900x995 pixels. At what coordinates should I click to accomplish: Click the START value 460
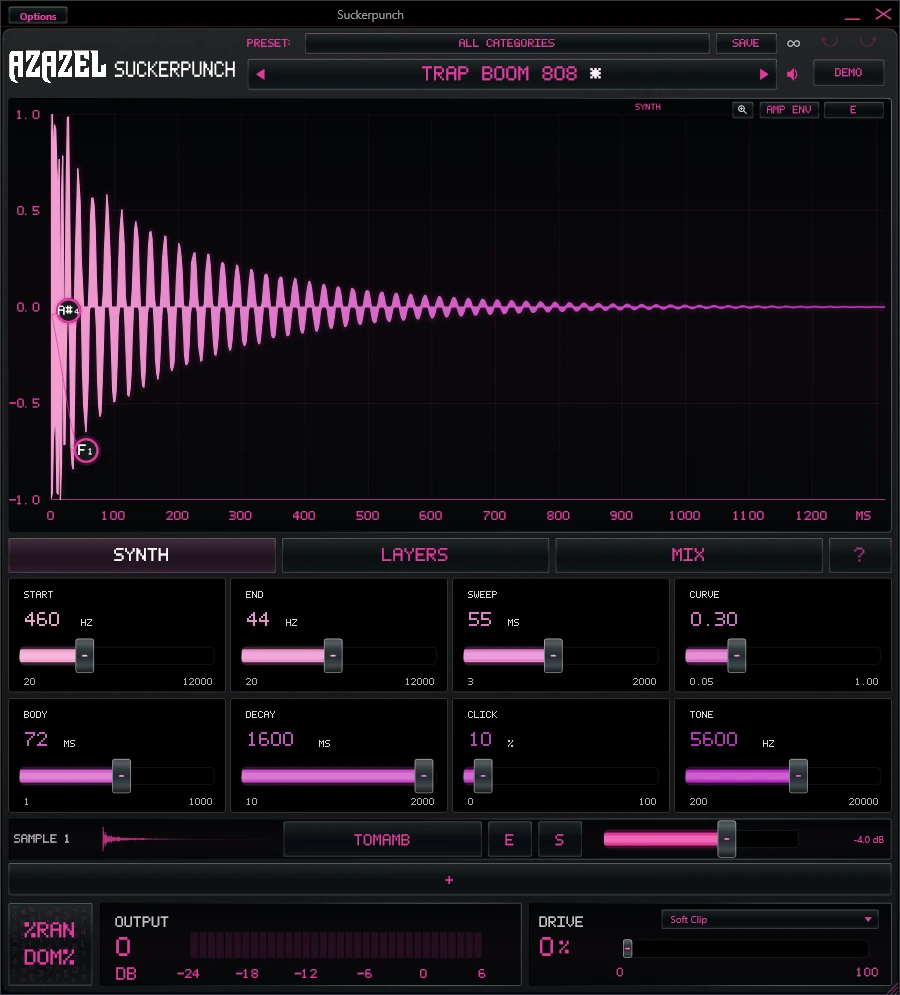[42, 619]
